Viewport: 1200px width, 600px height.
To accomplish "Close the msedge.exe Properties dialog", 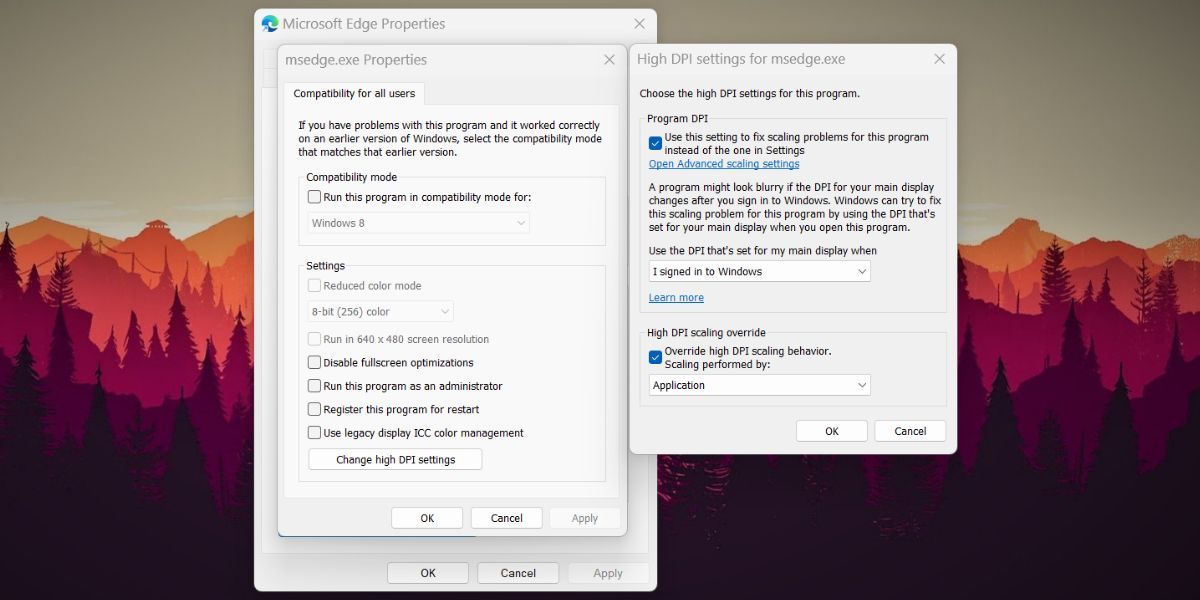I will pos(610,60).
